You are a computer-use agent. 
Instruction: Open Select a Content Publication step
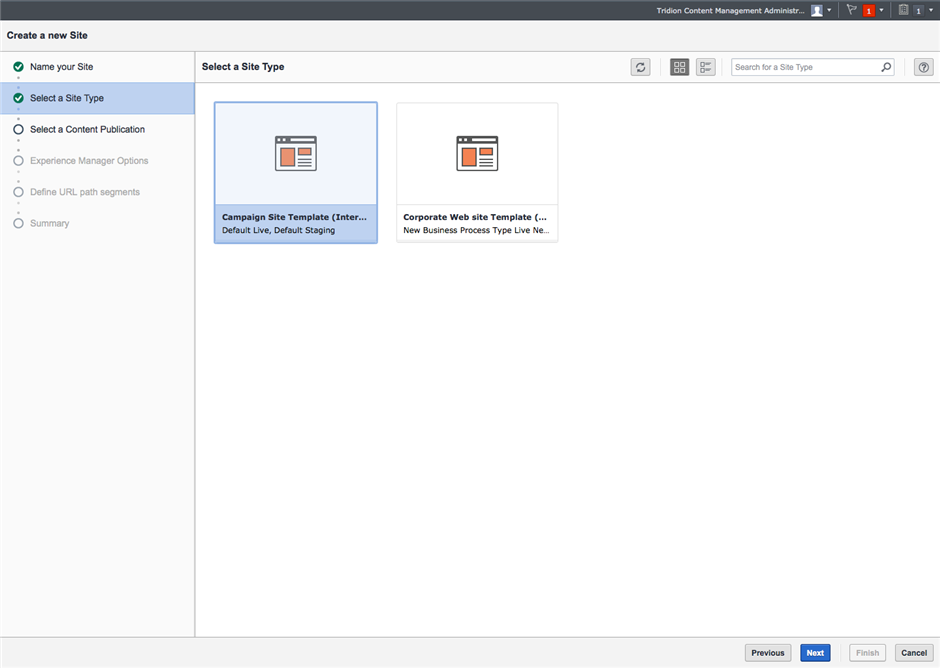tap(87, 129)
